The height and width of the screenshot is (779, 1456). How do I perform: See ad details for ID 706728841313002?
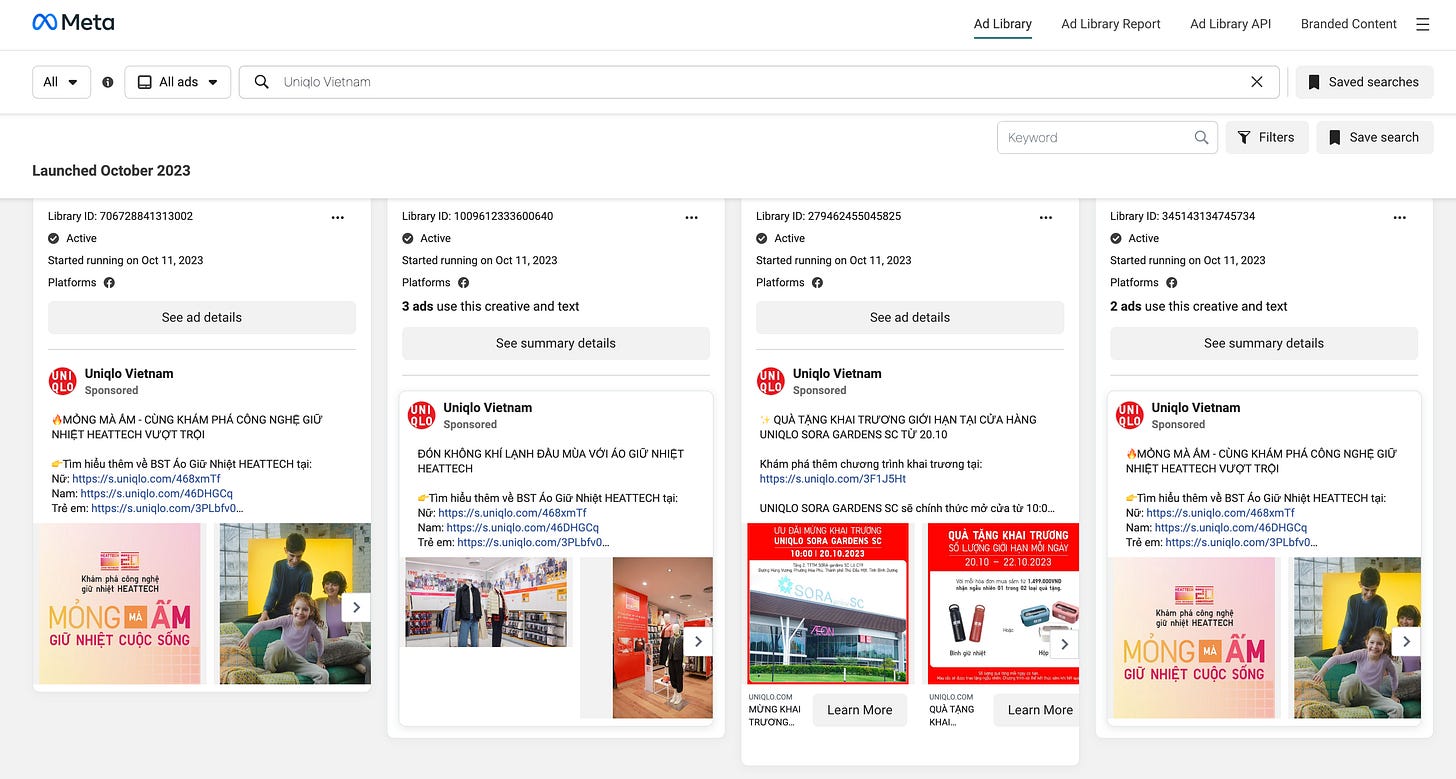pyautogui.click(x=202, y=317)
